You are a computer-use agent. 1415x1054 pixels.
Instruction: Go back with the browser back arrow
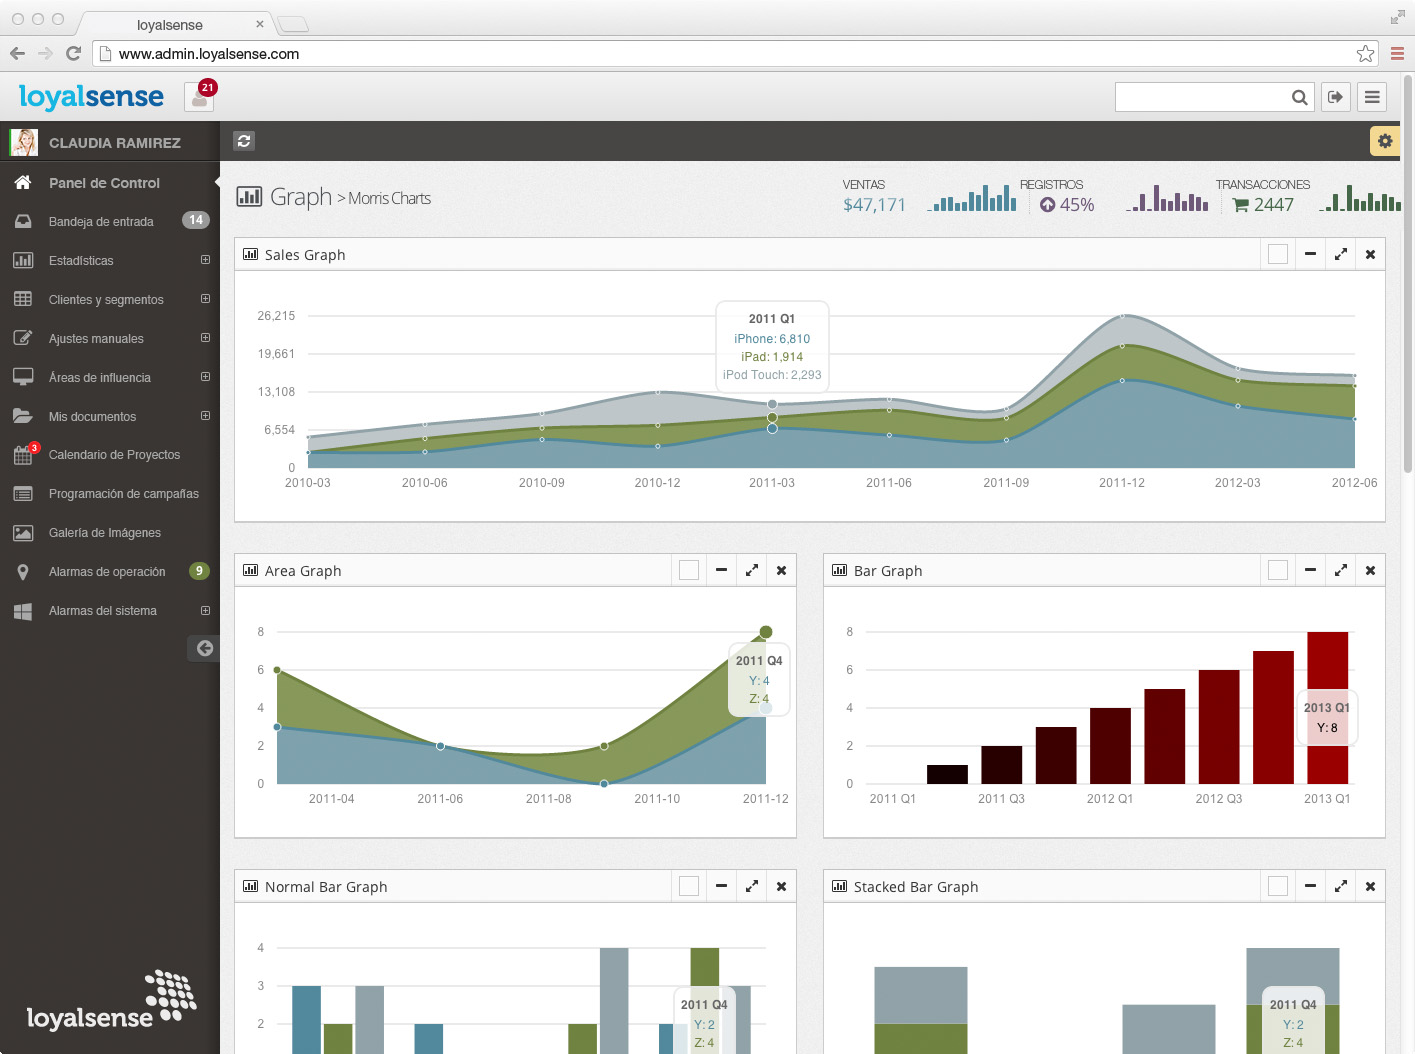[17, 54]
